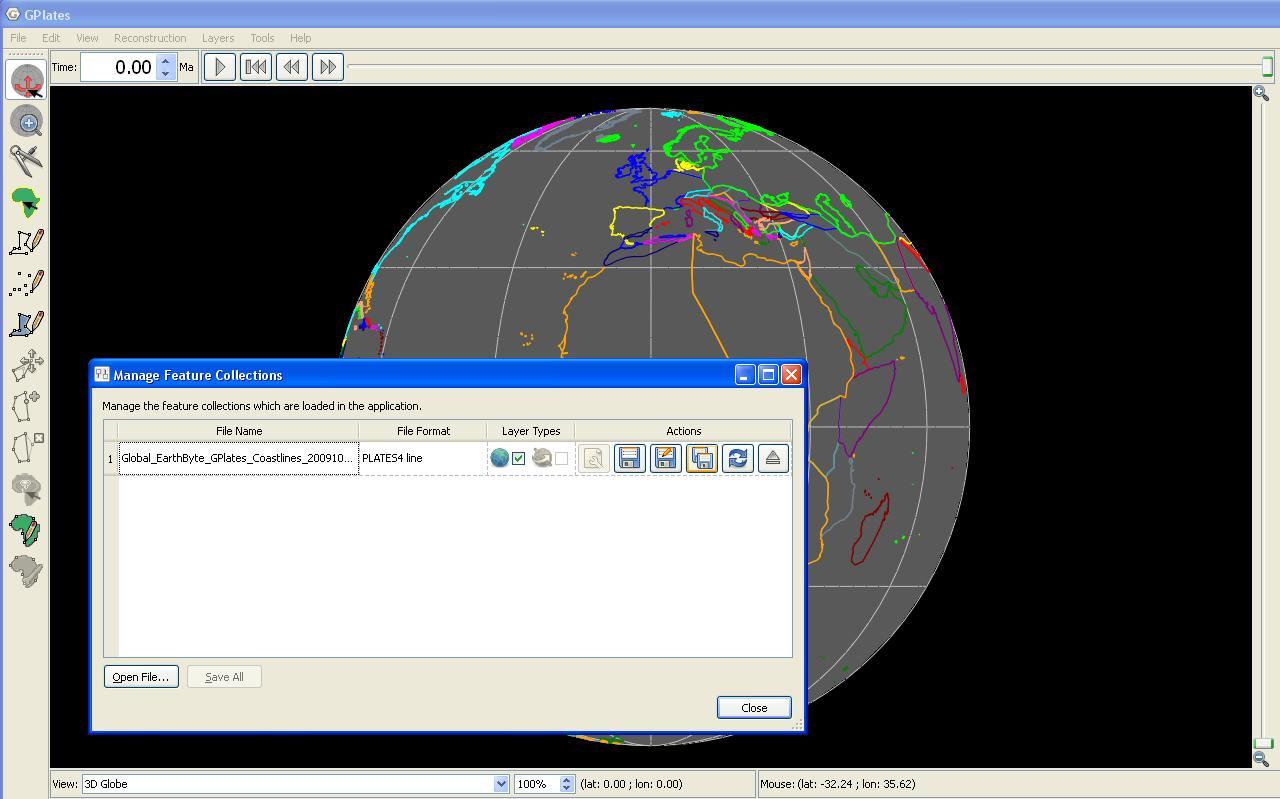The height and width of the screenshot is (799, 1280).
Task: Activate the Digitise Multi-point tool
Action: (26, 281)
